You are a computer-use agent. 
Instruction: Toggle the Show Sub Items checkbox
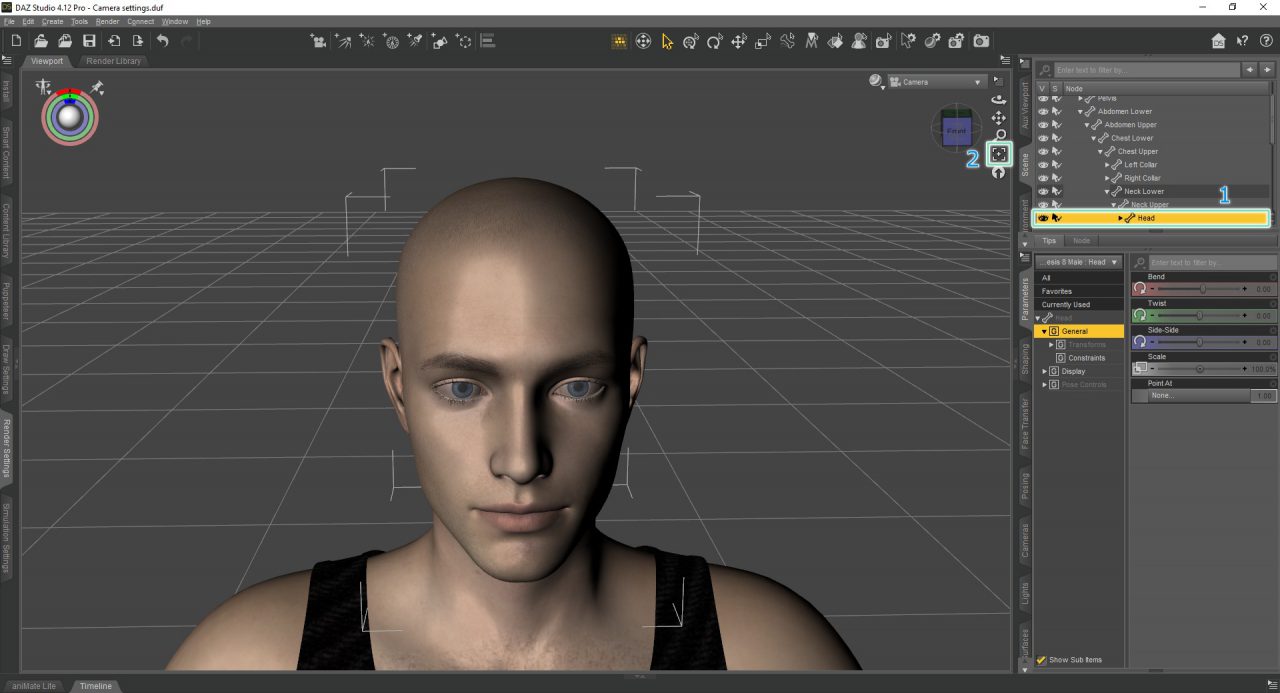tap(1041, 660)
